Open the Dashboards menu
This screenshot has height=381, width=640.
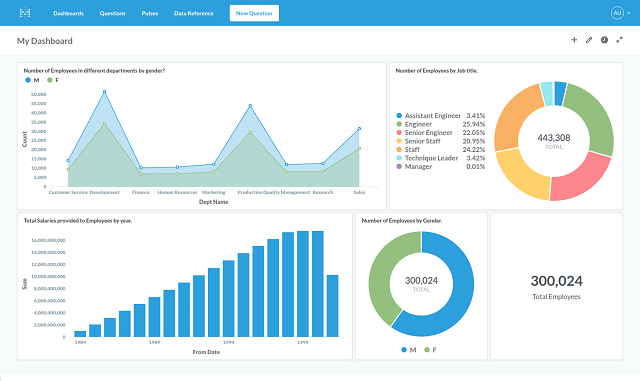69,13
